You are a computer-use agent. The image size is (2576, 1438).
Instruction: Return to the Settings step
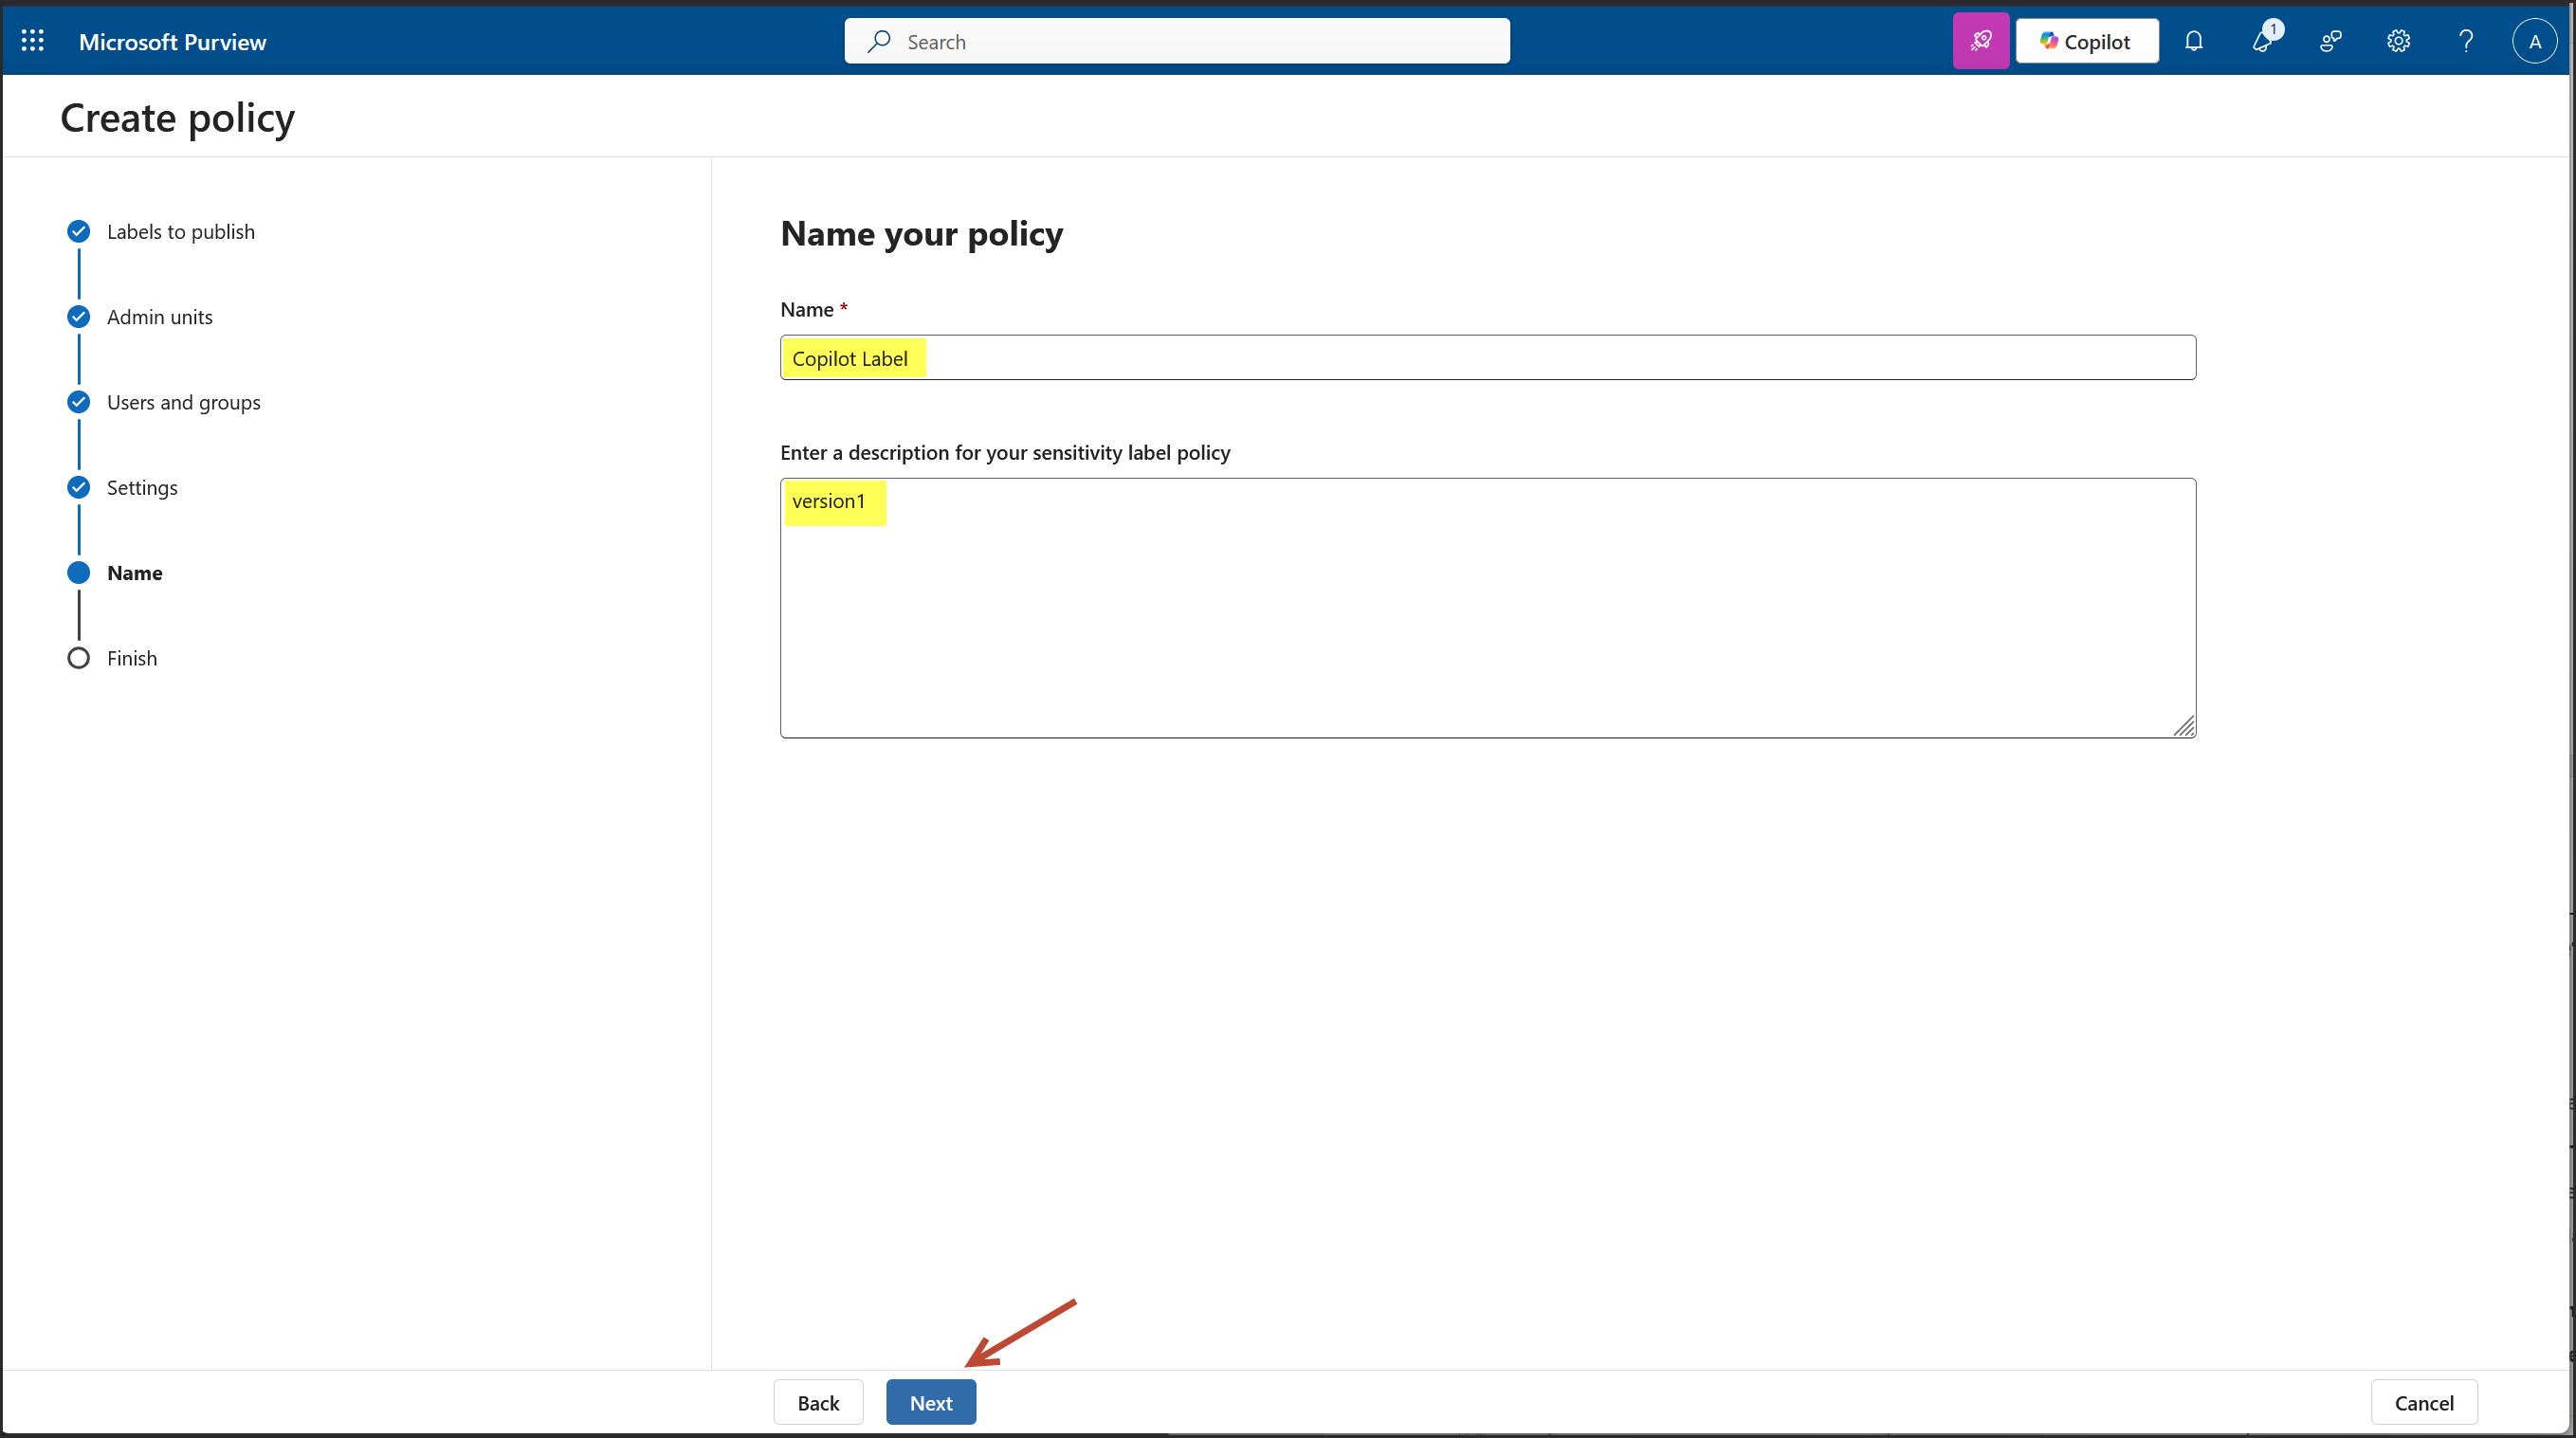click(141, 488)
